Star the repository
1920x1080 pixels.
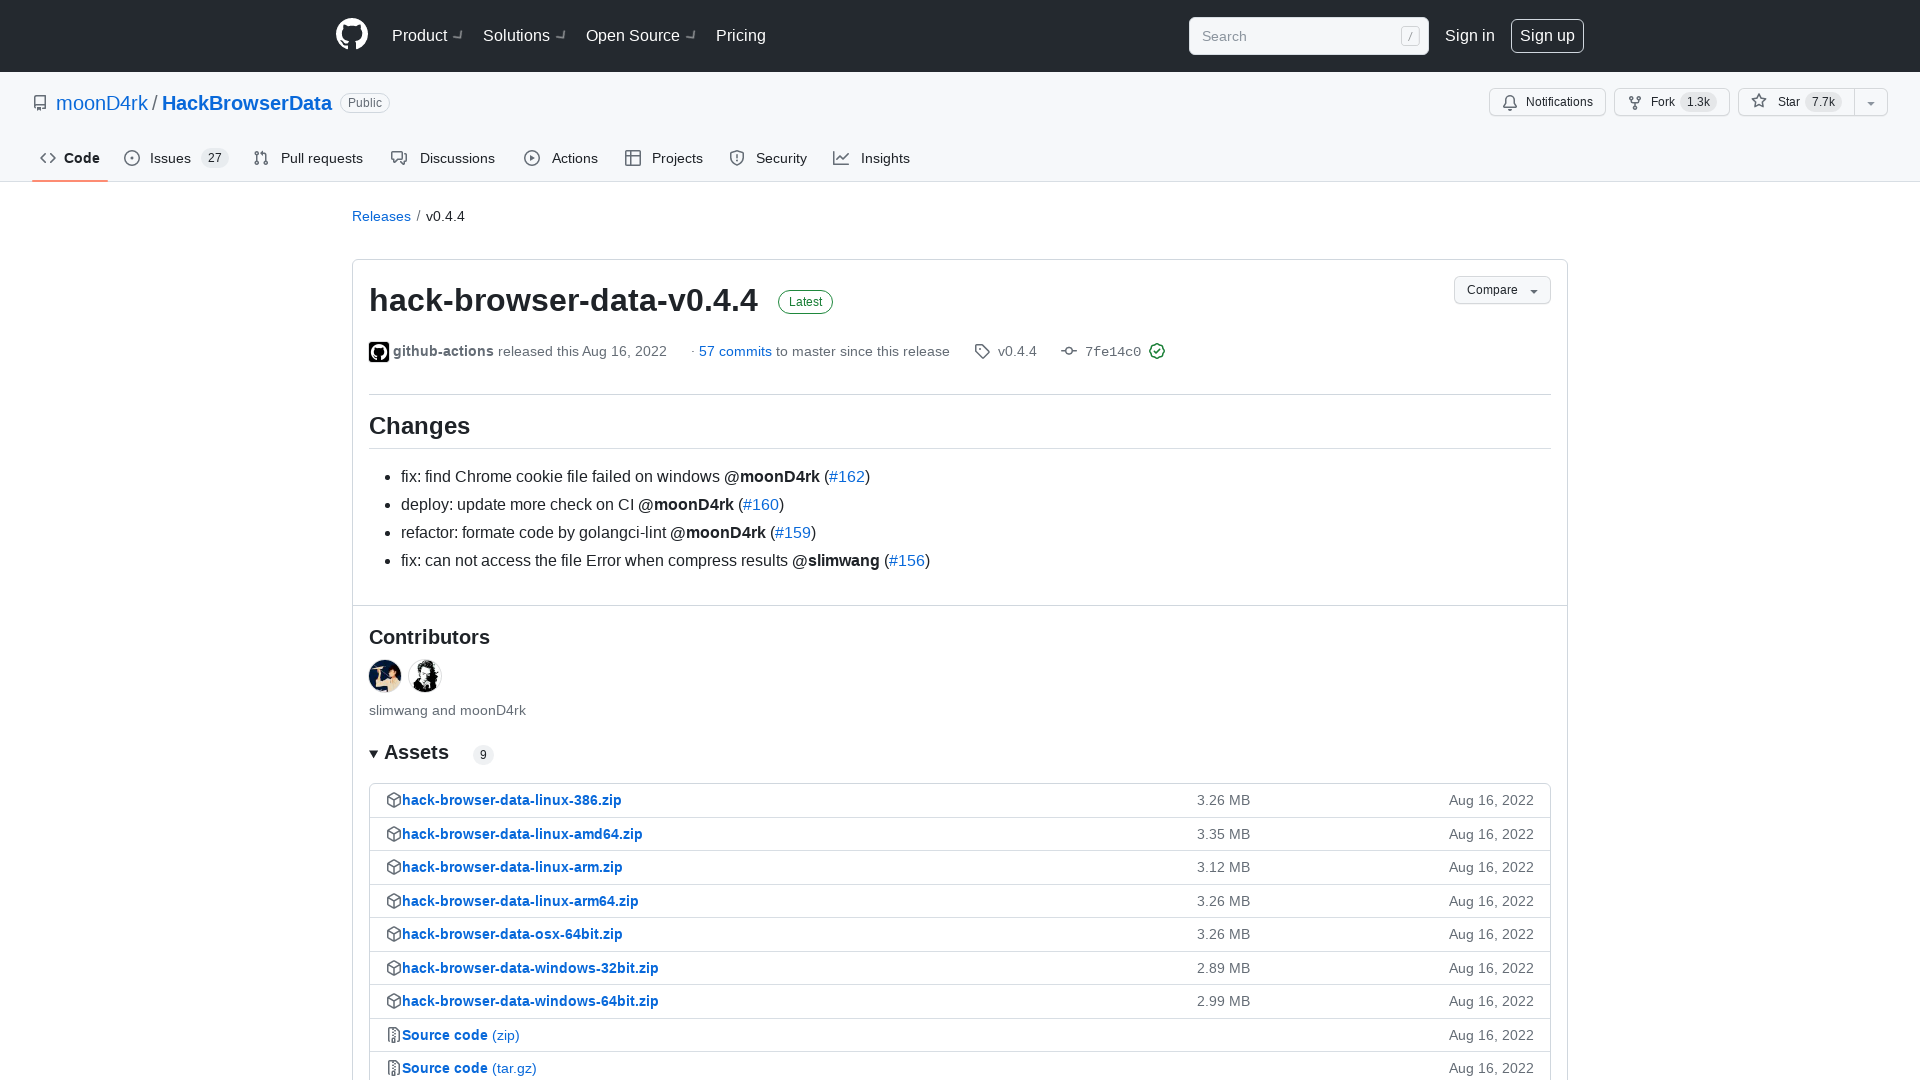(x=1796, y=102)
